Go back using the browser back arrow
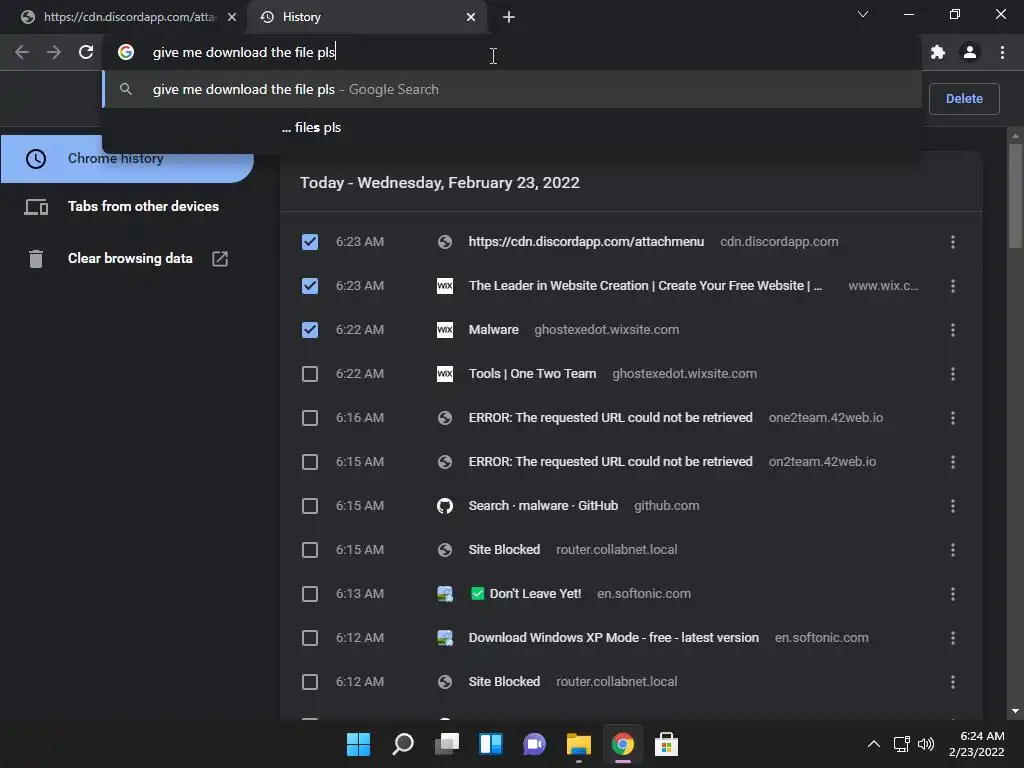Image resolution: width=1024 pixels, height=768 pixels. click(x=22, y=52)
